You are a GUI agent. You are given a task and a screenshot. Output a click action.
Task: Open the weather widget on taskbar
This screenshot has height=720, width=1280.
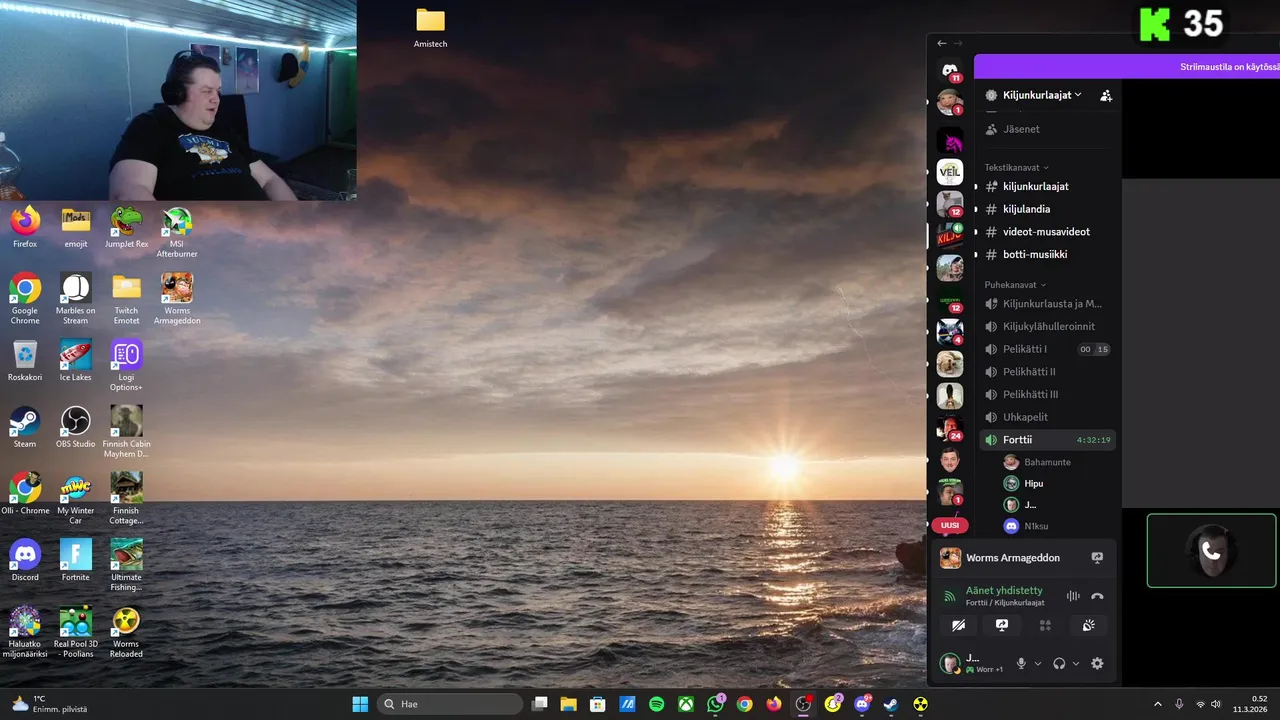click(48, 704)
